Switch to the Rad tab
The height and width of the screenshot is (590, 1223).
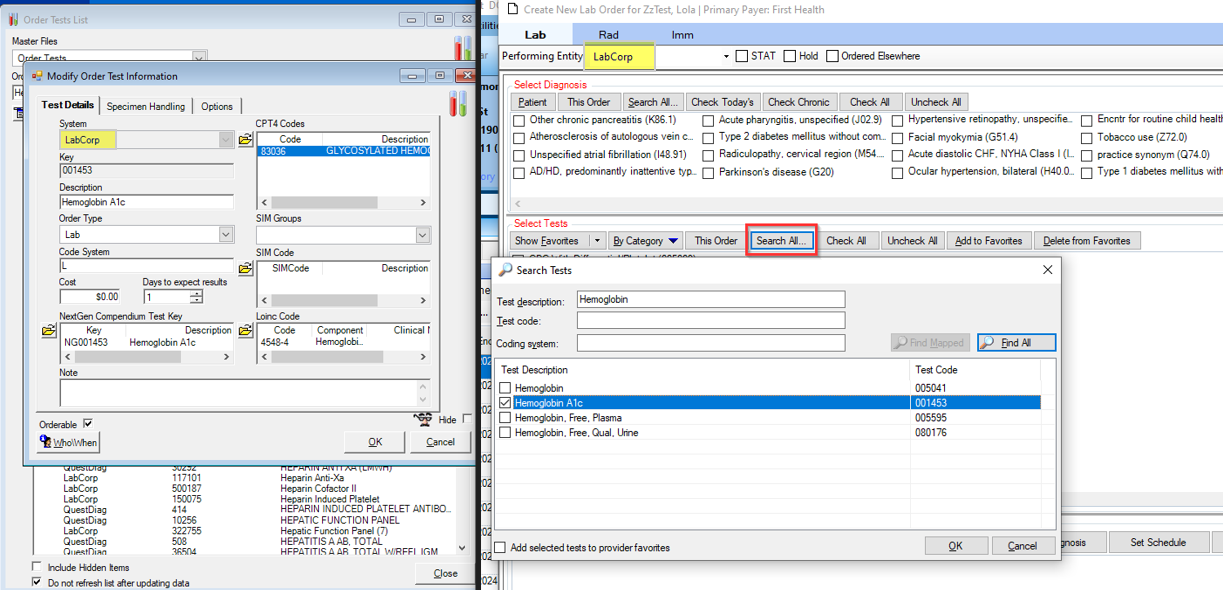click(x=608, y=35)
